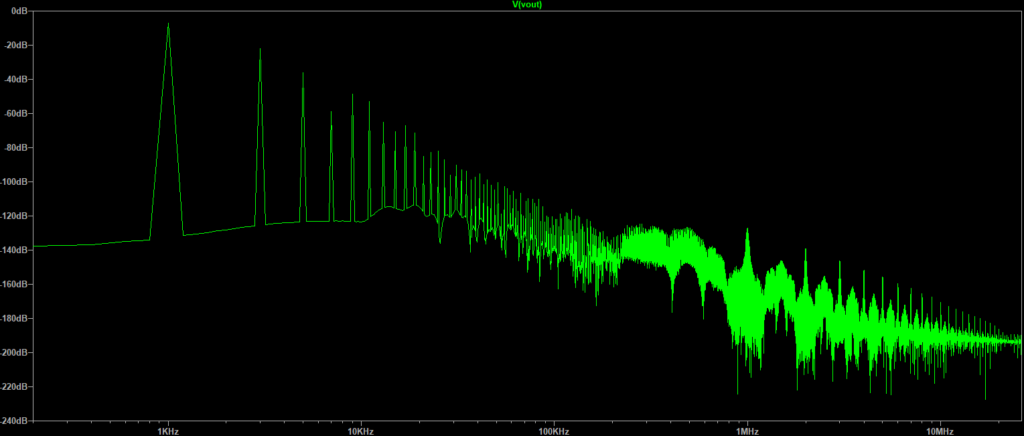Click the 10MHz frequency axis label
1024x436 pixels.
940,430
